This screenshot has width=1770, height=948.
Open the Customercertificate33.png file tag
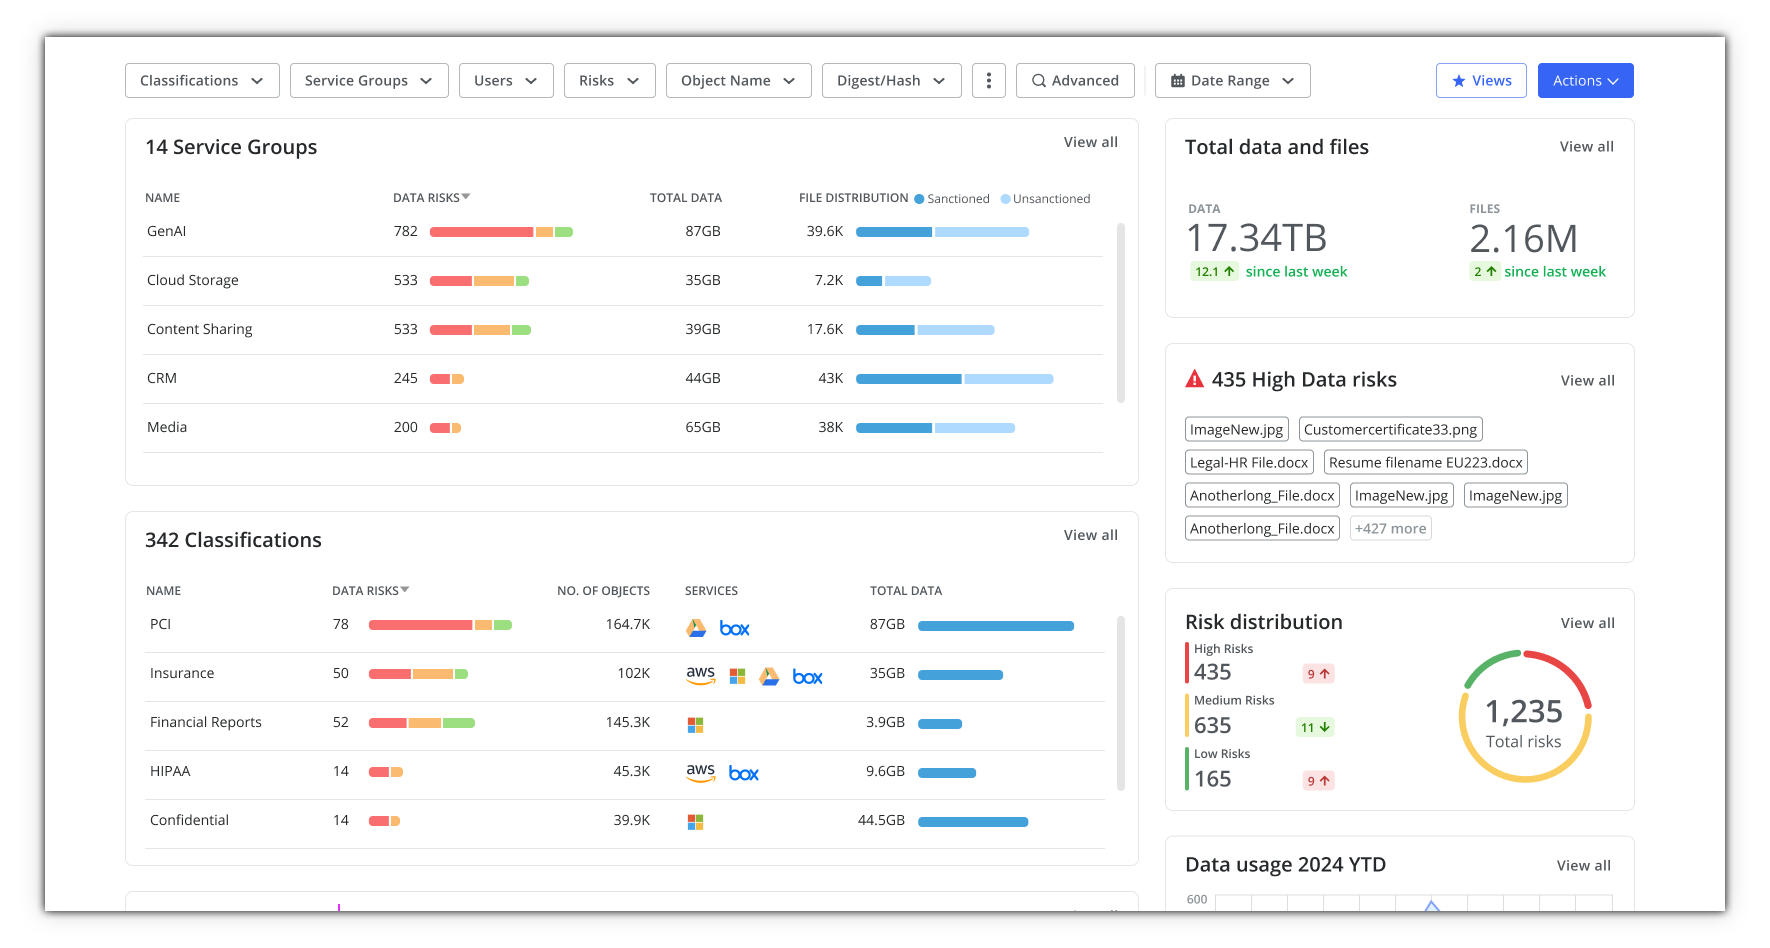(1390, 430)
